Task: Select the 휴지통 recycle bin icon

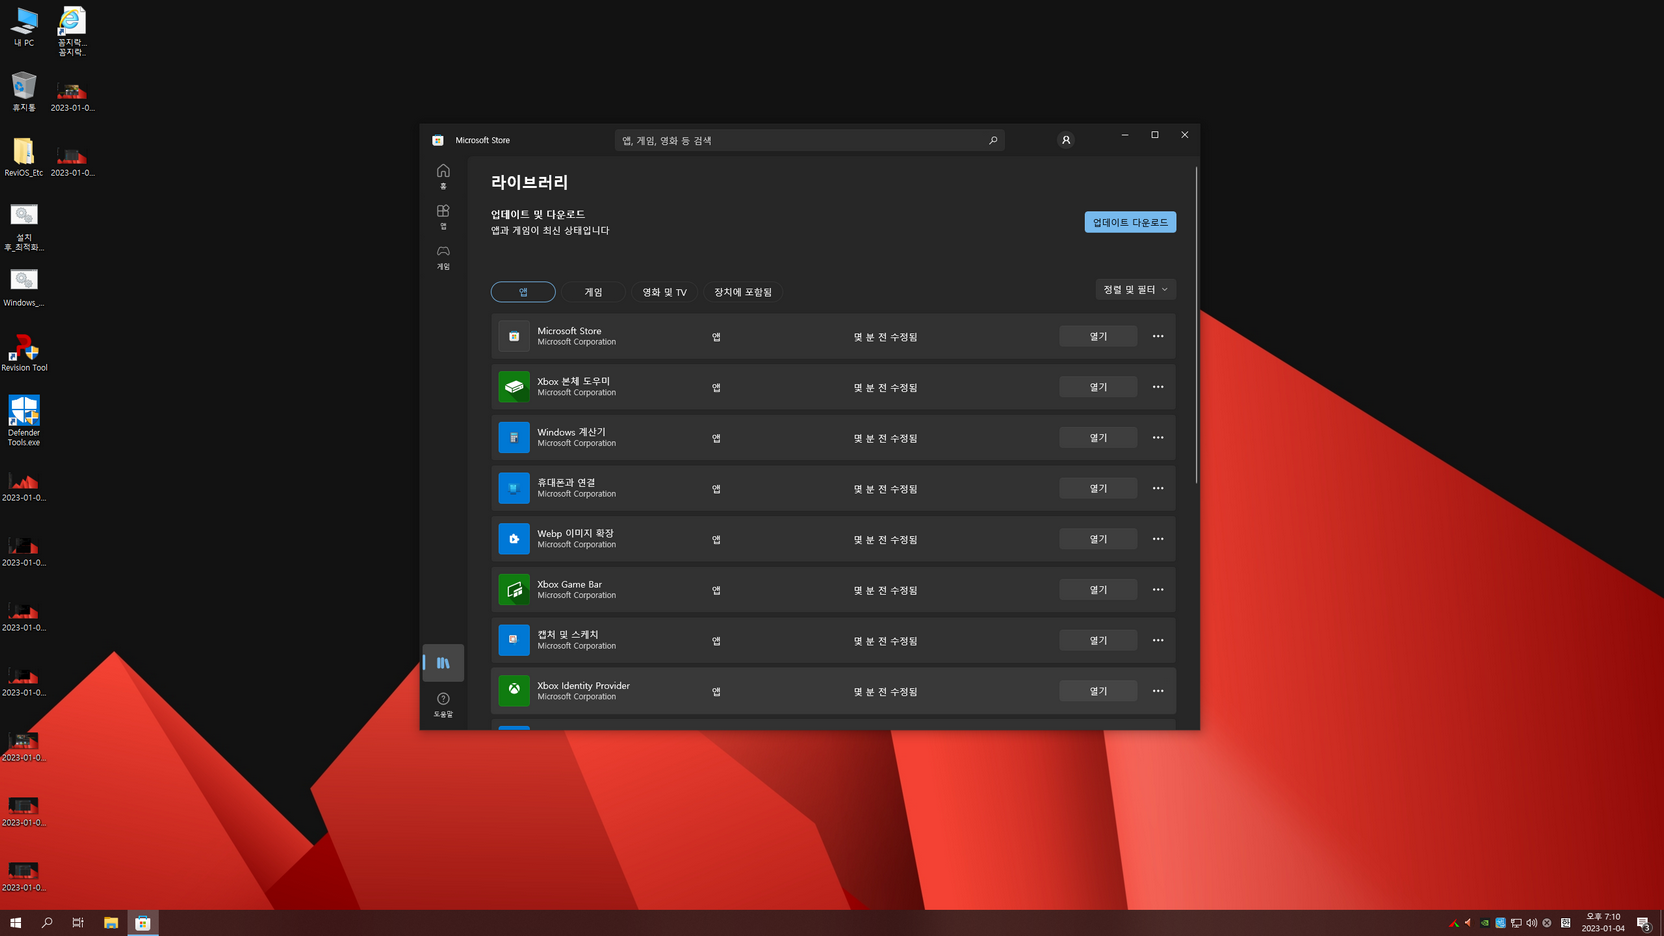Action: [x=24, y=91]
